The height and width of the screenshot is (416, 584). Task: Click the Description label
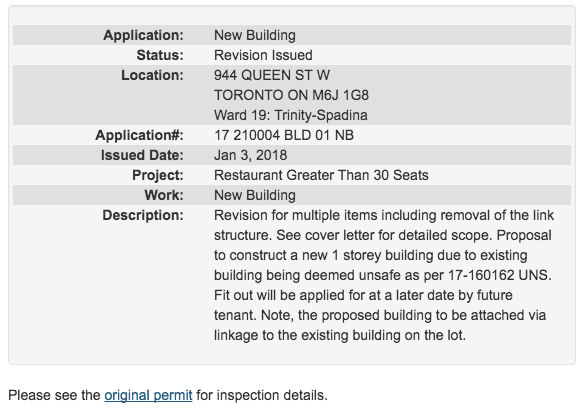143,215
